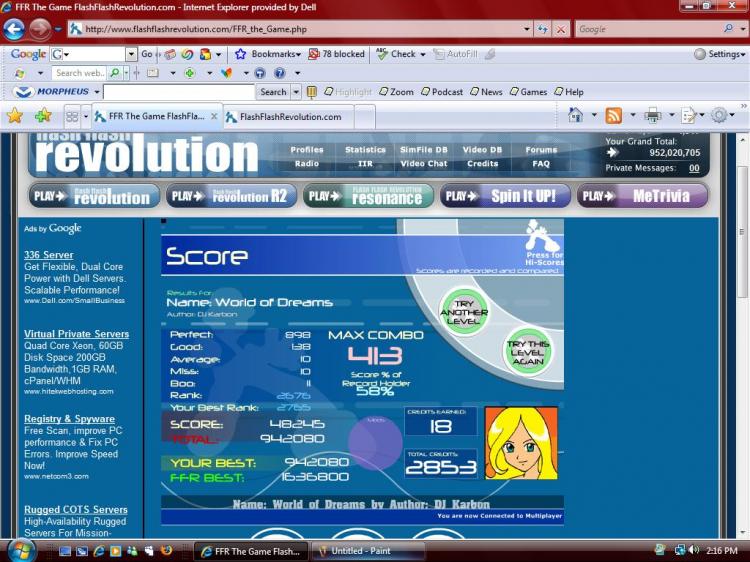Click the blonde character avatar image
Viewport: 750px width, 562px height.
click(x=521, y=443)
